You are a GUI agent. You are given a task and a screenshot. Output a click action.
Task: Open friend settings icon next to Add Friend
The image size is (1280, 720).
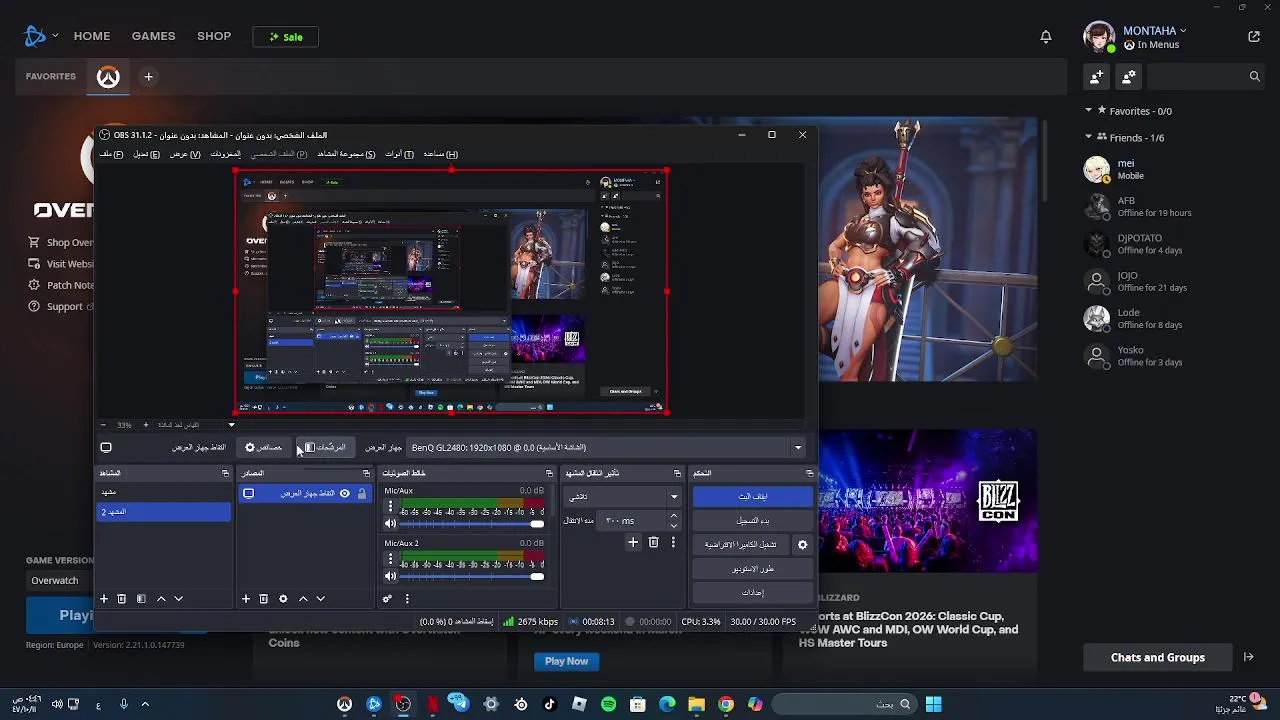click(1129, 76)
